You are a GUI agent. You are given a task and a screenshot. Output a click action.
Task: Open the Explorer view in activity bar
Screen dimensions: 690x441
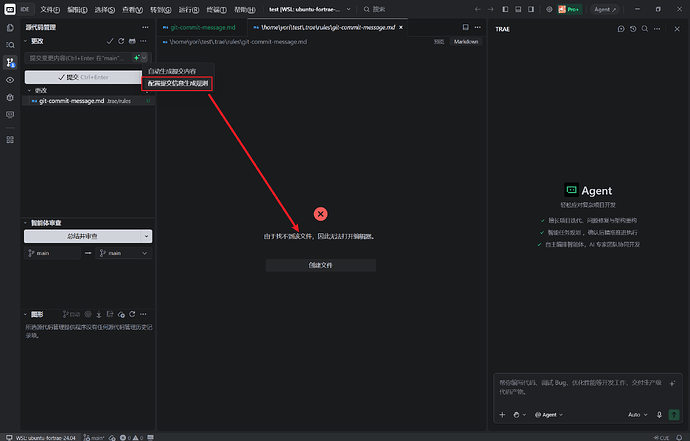coord(10,28)
